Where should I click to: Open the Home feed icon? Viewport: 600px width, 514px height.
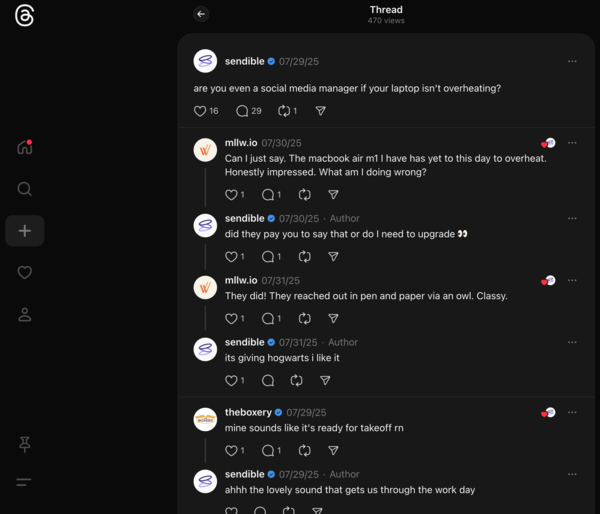click(25, 148)
